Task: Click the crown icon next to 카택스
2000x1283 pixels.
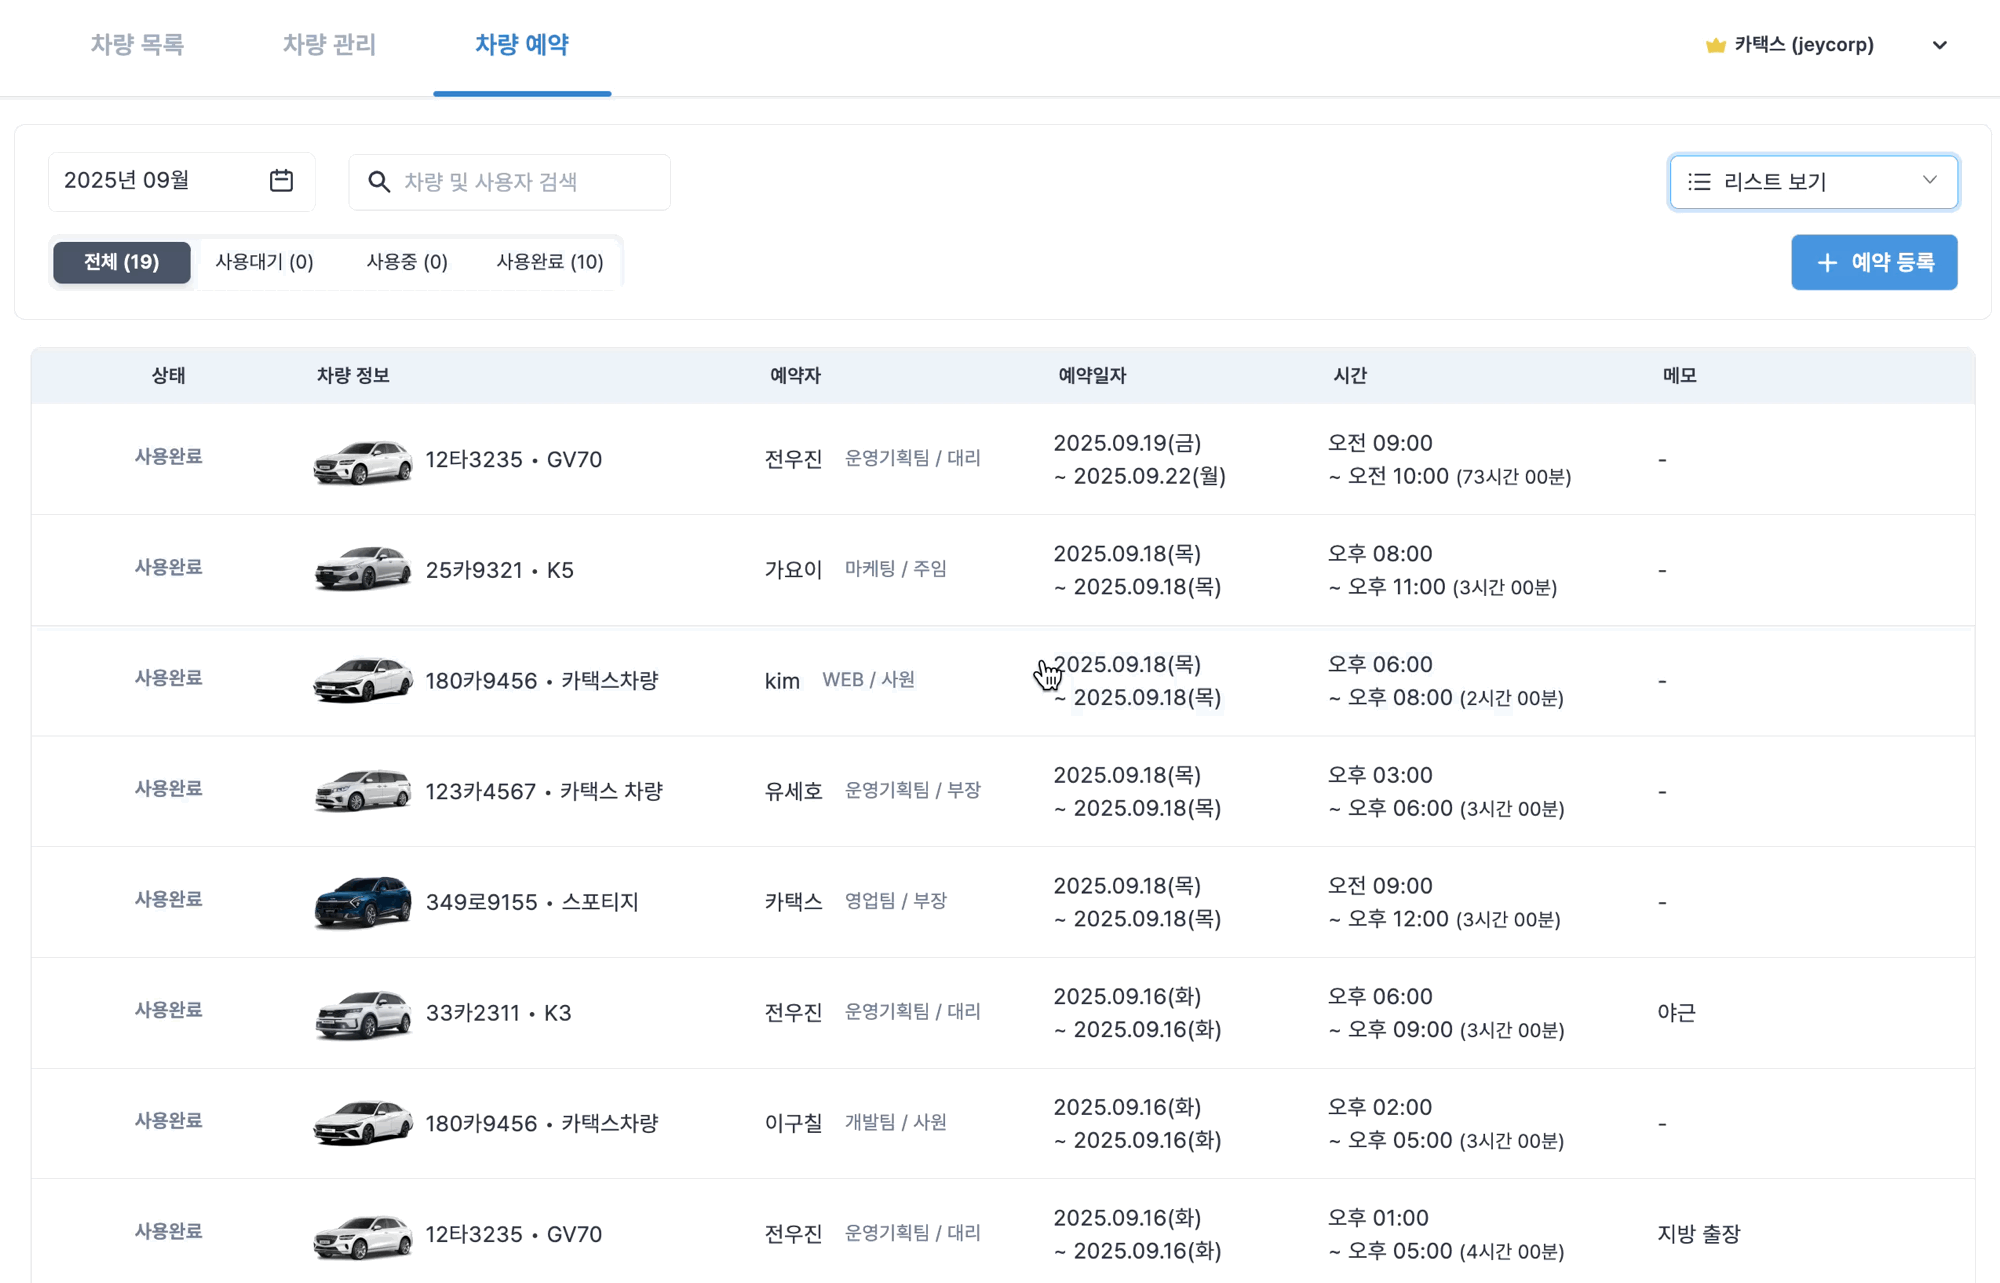Action: tap(1715, 45)
